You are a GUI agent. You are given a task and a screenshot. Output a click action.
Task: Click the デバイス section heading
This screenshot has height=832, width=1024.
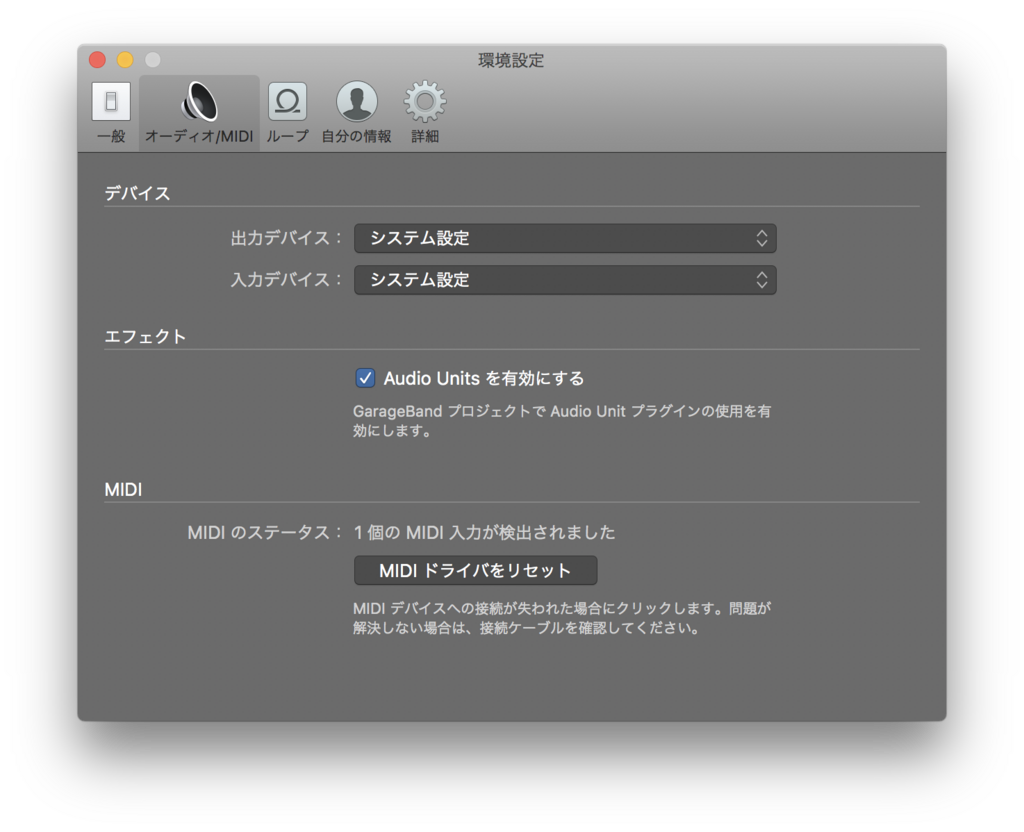(137, 193)
